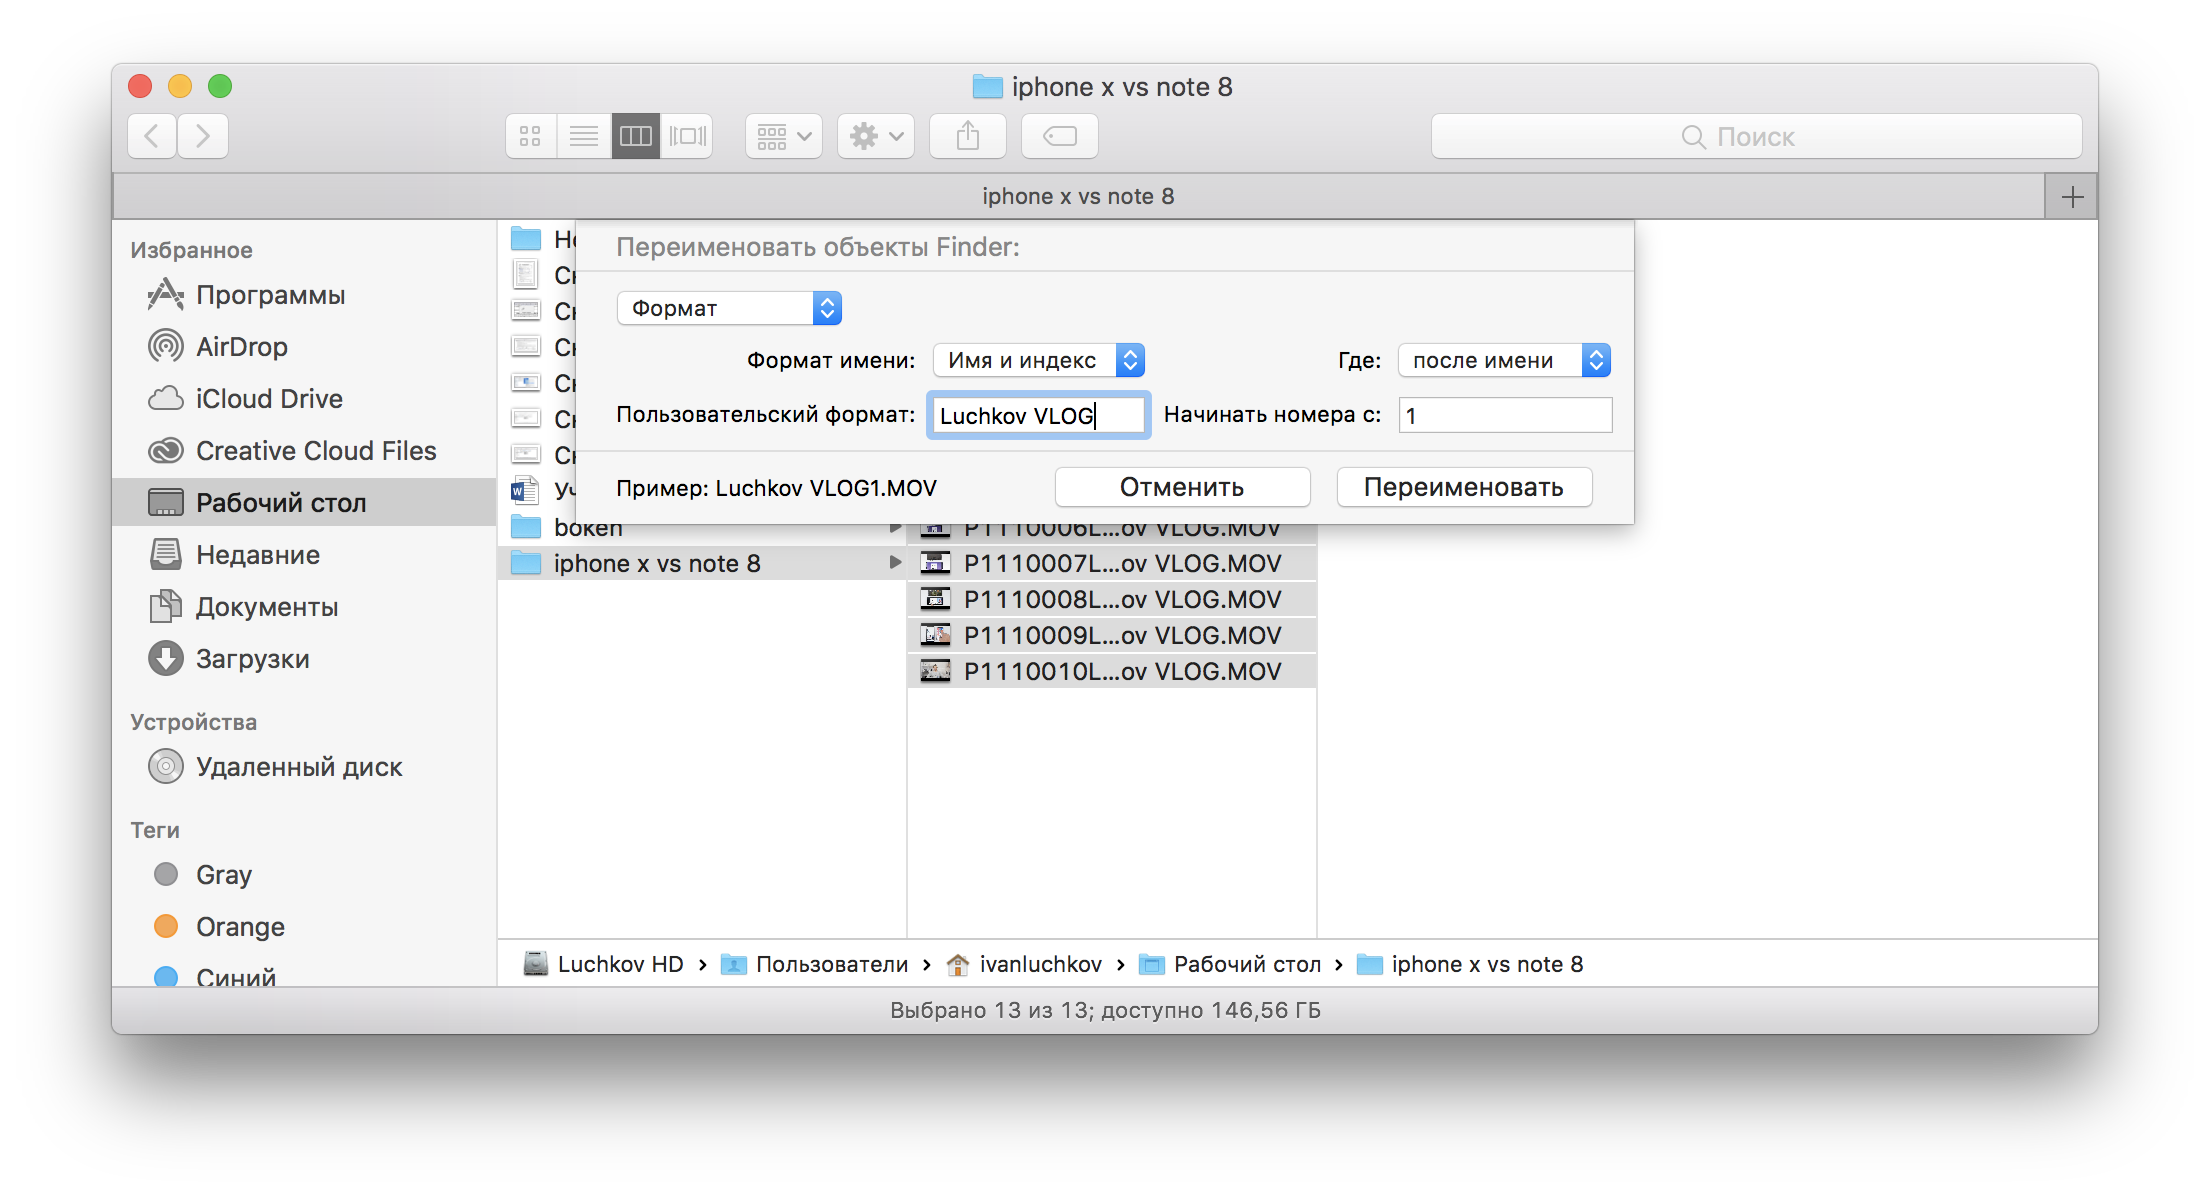Switch to list view mode

click(583, 136)
